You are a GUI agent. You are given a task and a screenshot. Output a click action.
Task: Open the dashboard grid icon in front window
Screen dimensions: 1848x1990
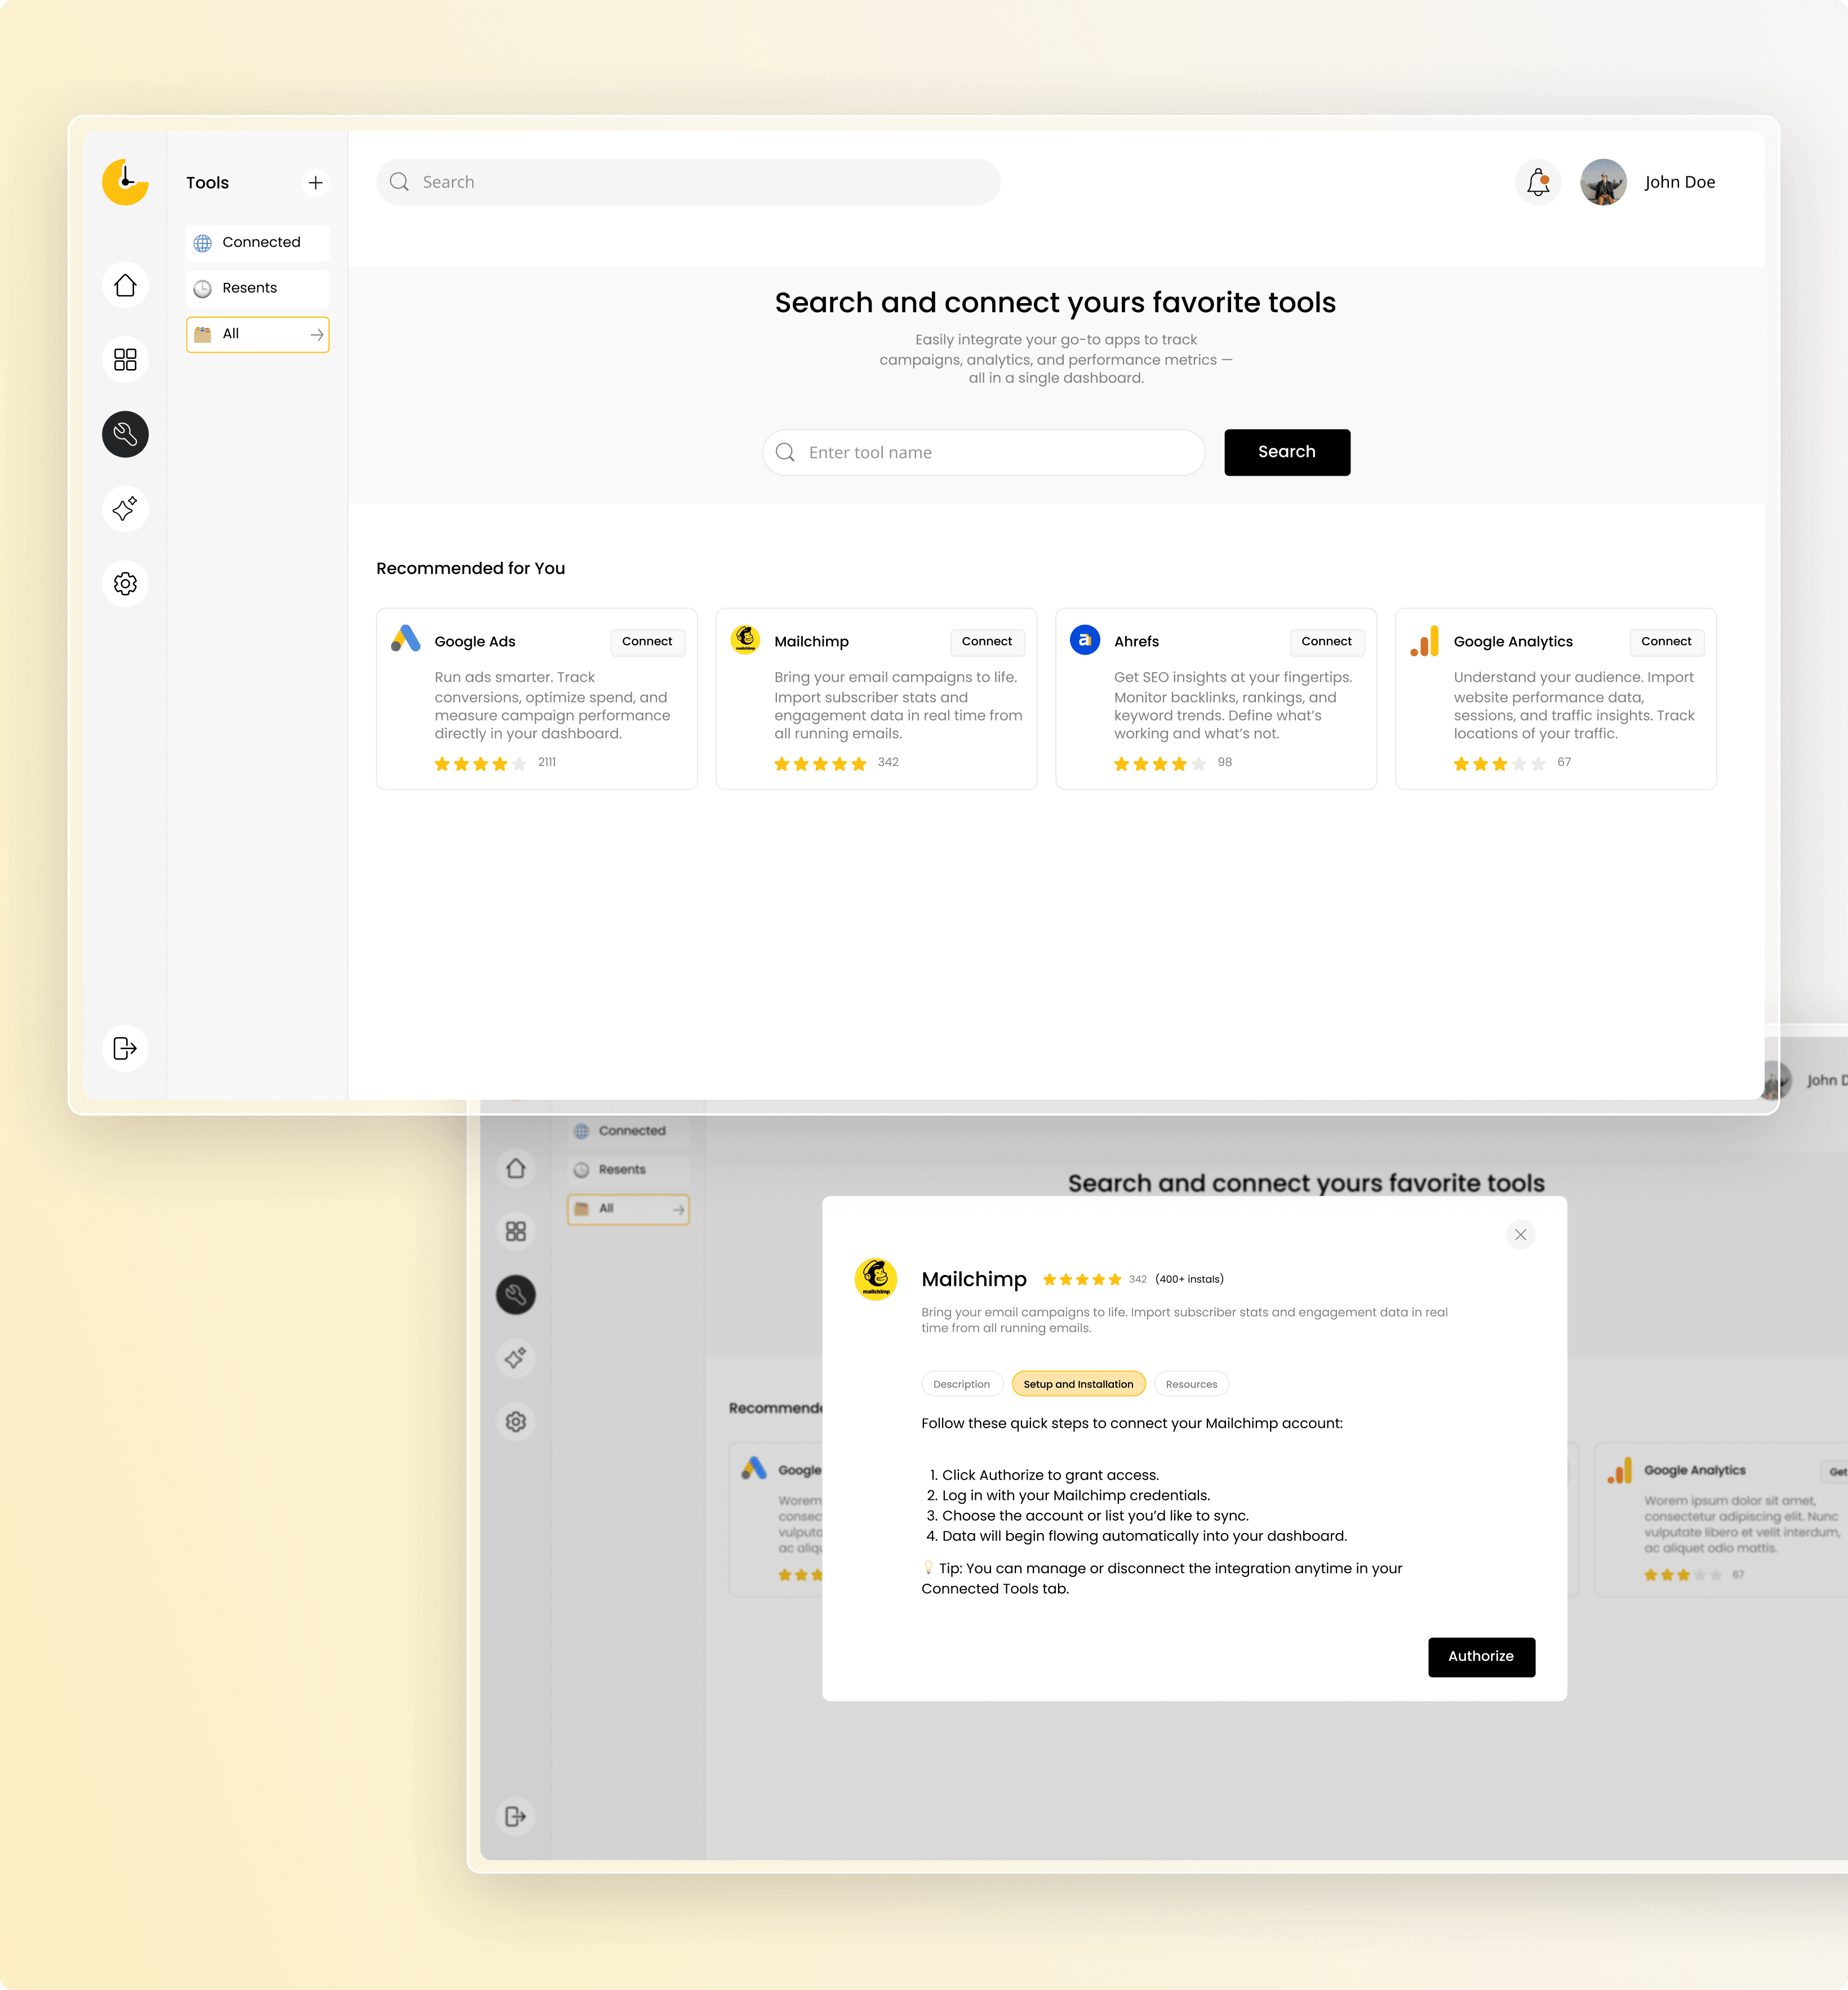(x=125, y=360)
